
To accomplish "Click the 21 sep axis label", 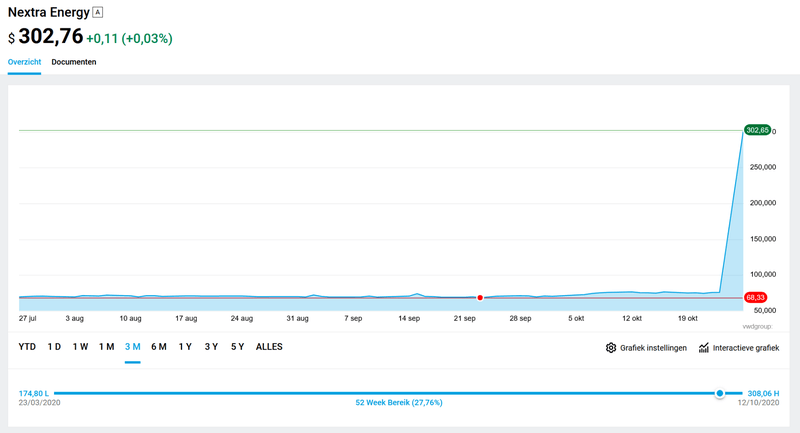I will [465, 318].
